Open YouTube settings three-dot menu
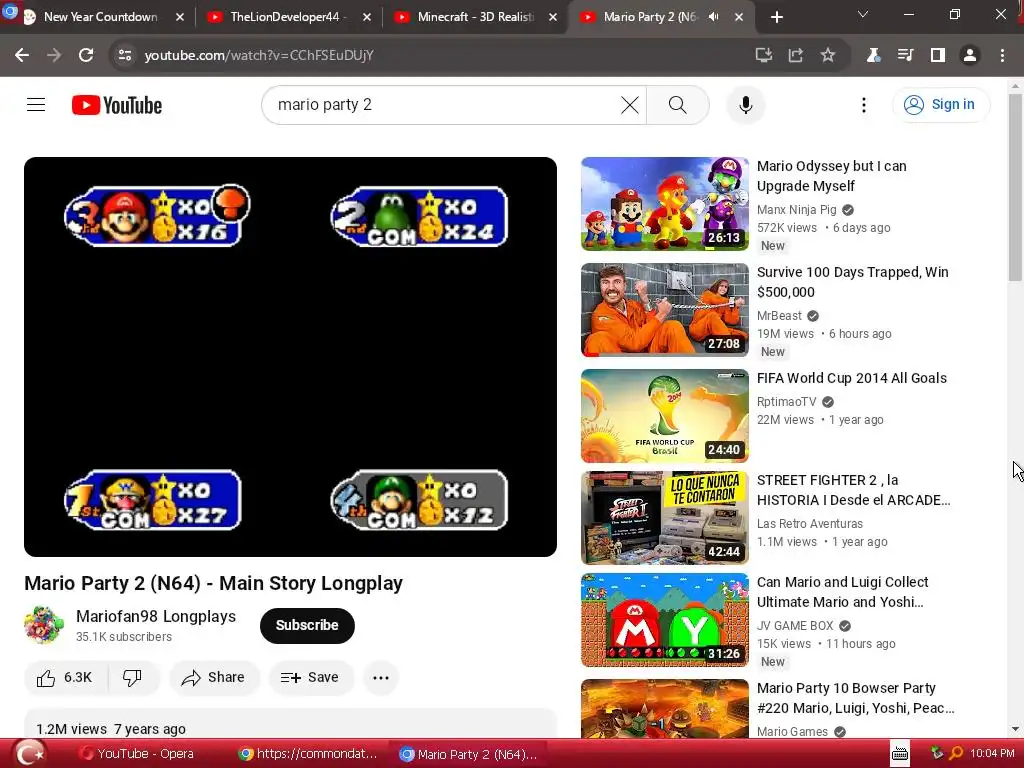The image size is (1024, 768). pos(863,104)
